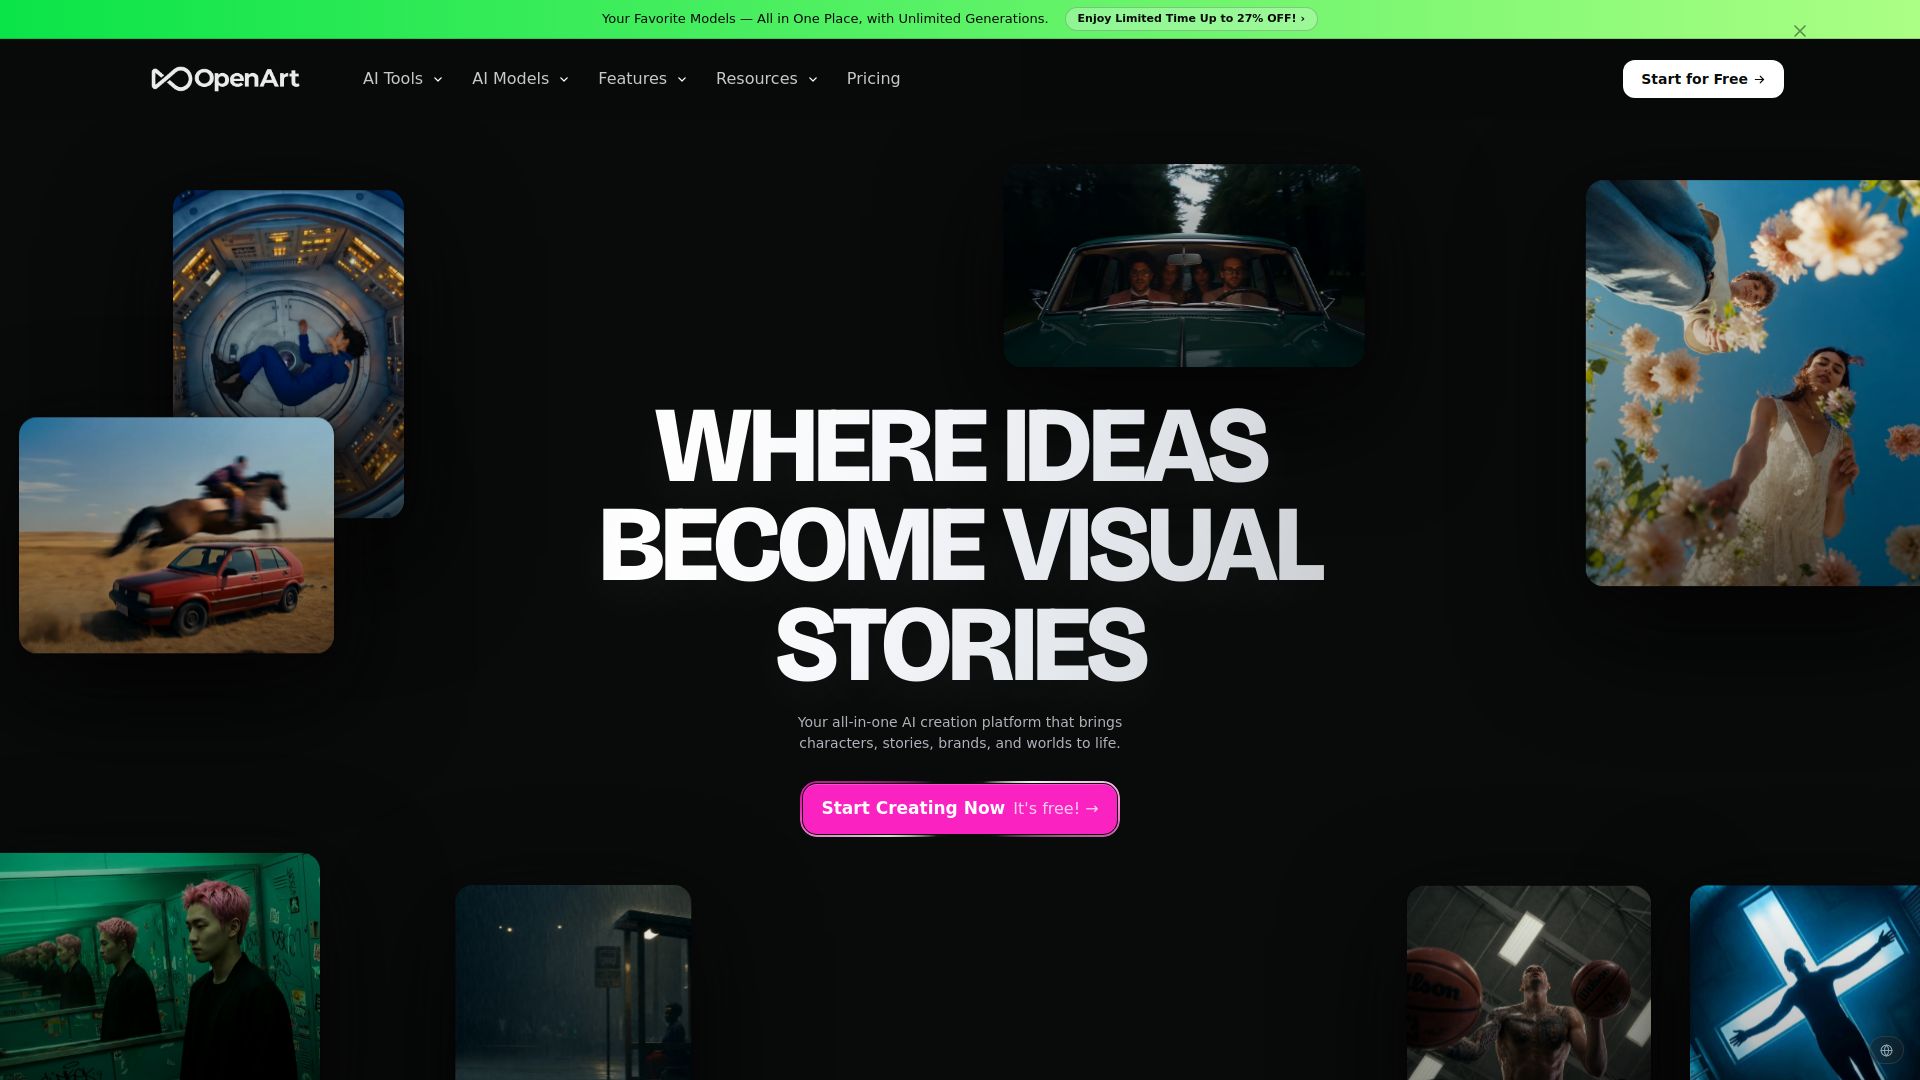
Task: Click the arrow in Start for Free button
Action: point(1760,79)
